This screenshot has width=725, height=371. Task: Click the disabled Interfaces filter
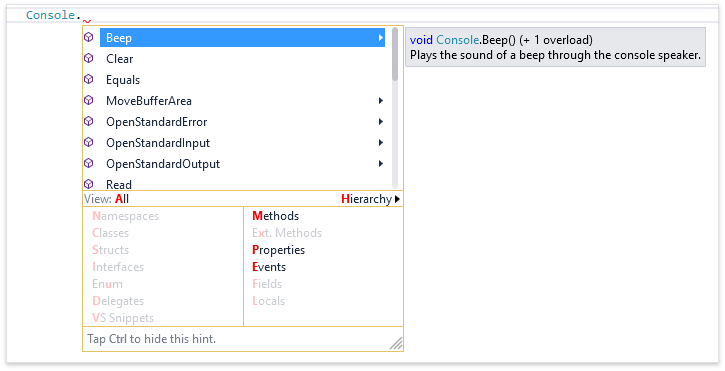point(118,267)
